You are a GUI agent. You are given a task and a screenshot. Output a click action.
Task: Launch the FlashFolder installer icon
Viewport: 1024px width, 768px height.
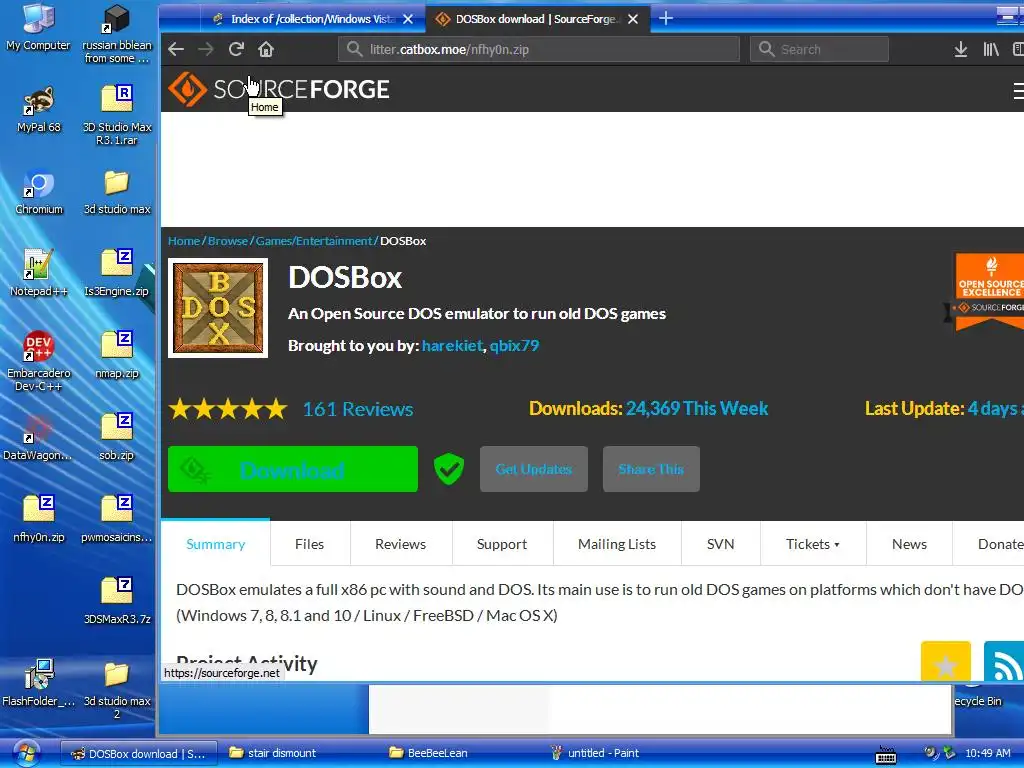click(39, 684)
